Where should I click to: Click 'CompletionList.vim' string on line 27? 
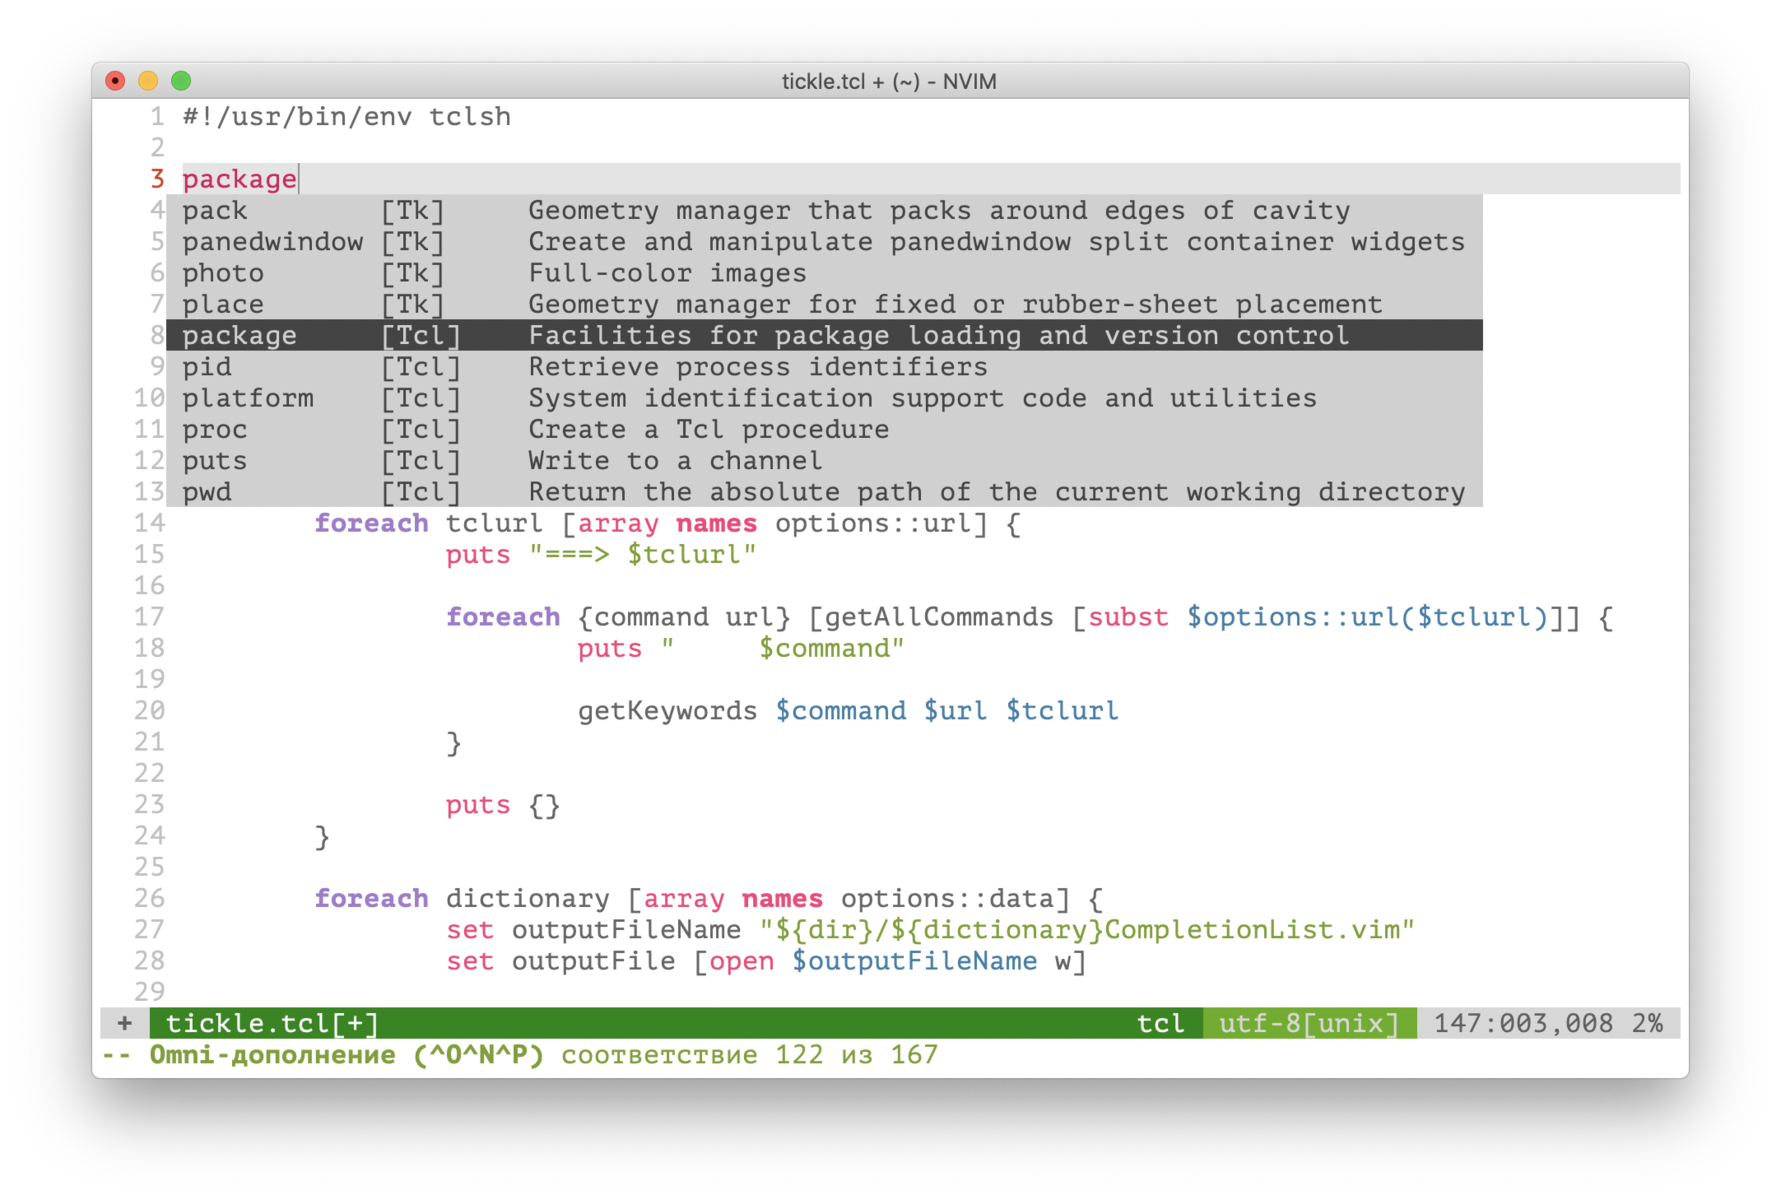pos(1251,930)
